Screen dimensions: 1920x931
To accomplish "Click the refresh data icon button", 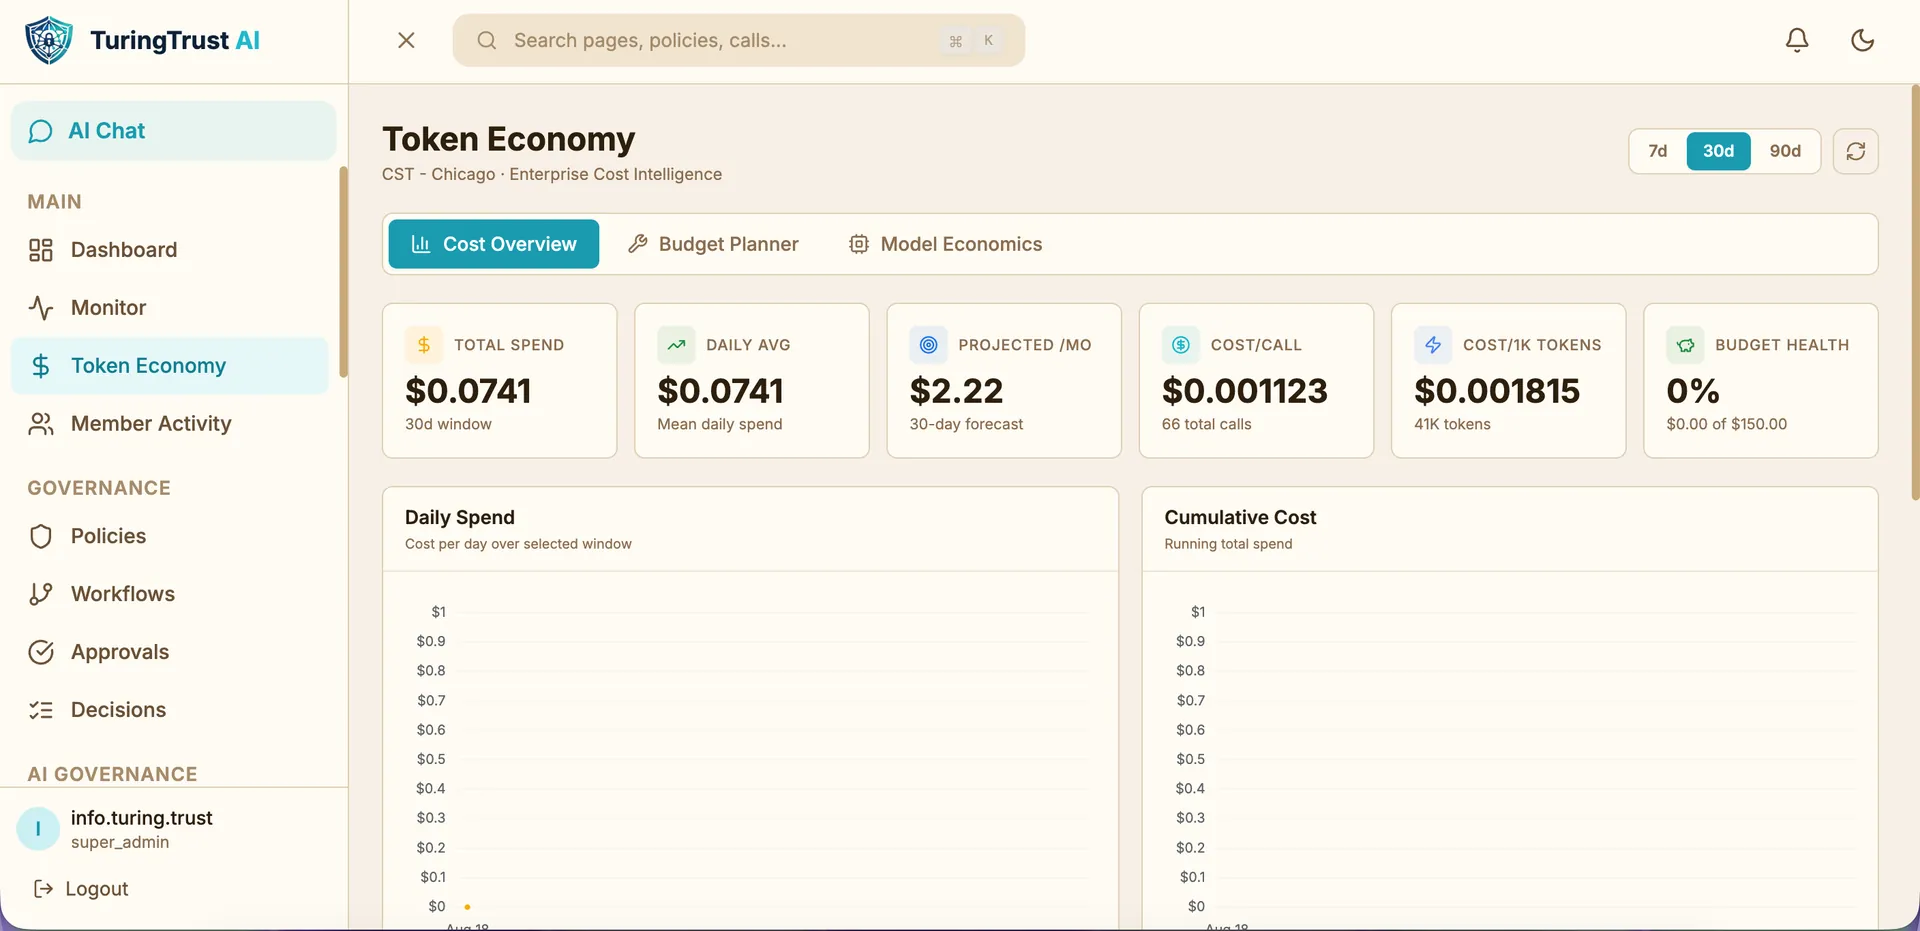I will 1856,151.
